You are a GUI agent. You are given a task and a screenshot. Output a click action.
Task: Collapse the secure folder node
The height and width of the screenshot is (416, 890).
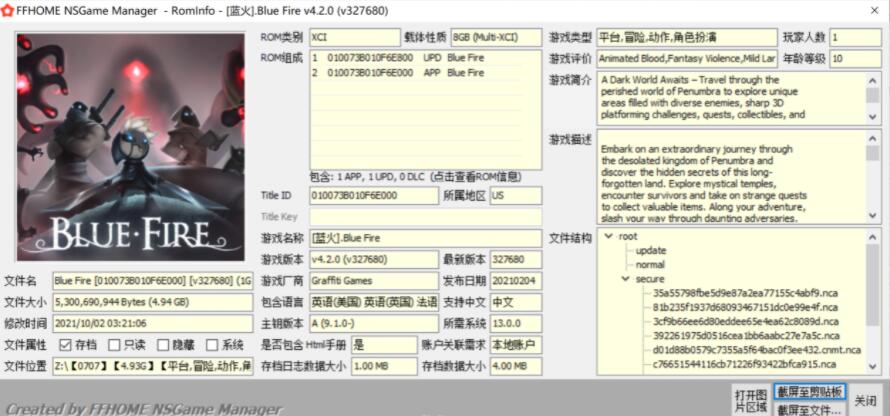tap(625, 279)
